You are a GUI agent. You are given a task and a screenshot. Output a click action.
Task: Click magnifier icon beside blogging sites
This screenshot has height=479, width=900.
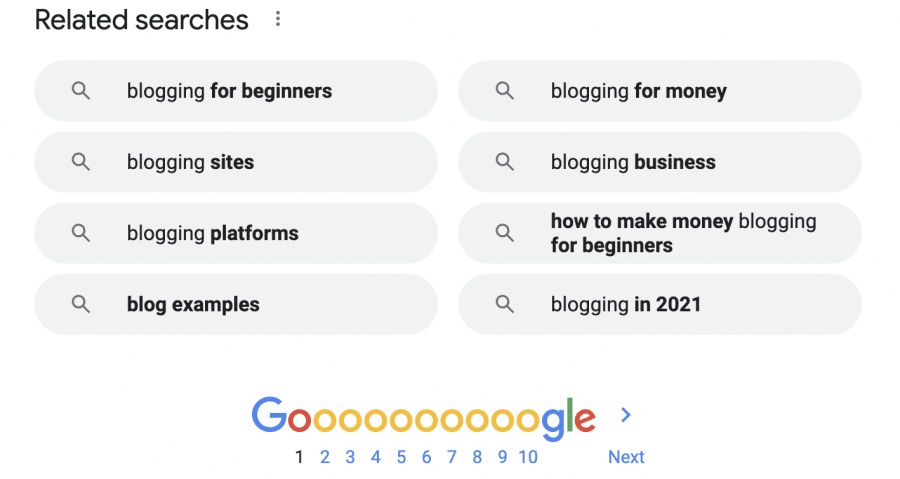pos(80,162)
